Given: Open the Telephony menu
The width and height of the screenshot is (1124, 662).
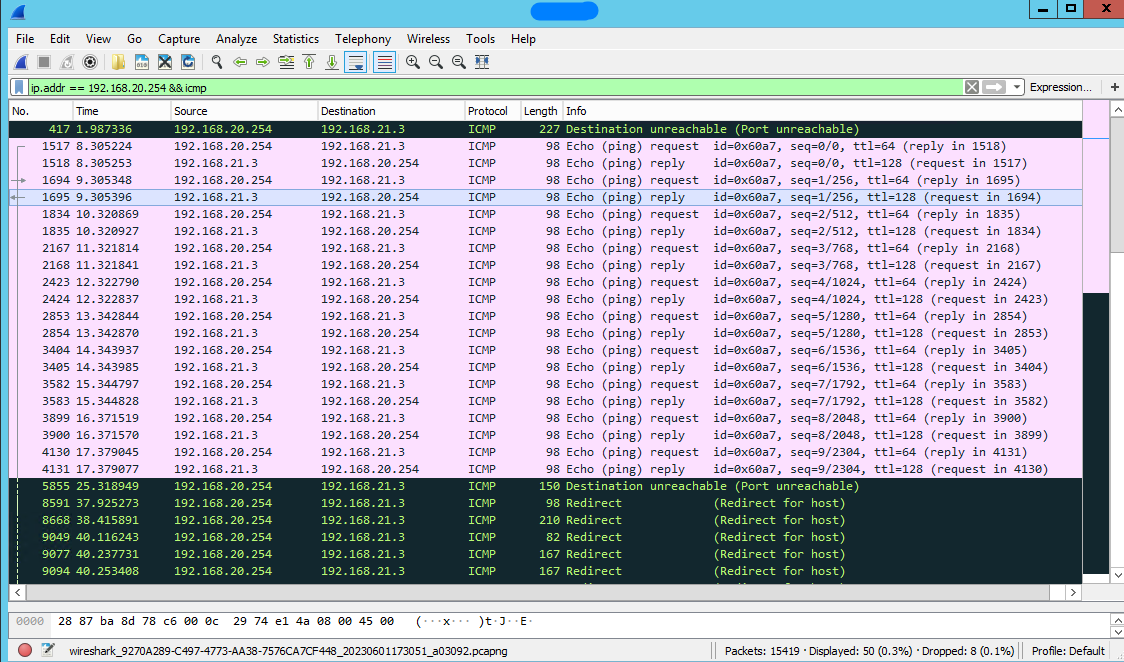Looking at the screenshot, I should 363,39.
